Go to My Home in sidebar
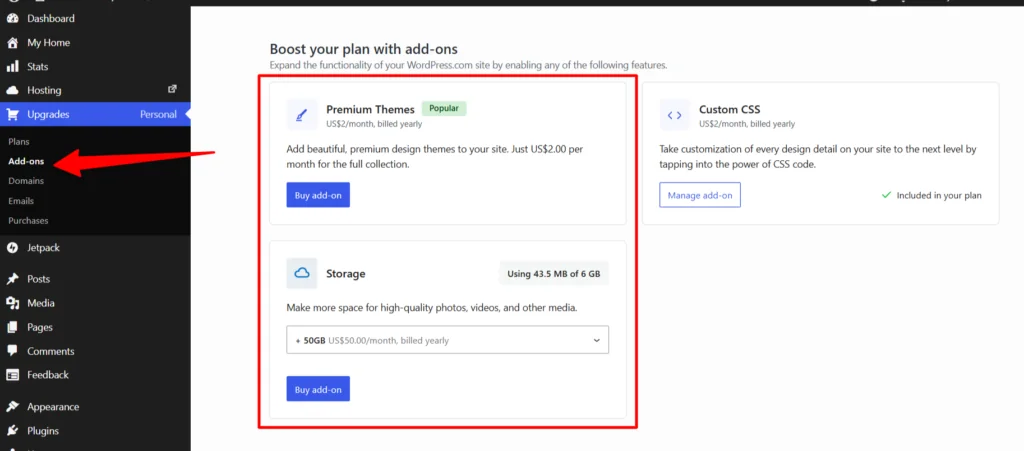Viewport: 1024px width, 451px height. [x=95, y=42]
